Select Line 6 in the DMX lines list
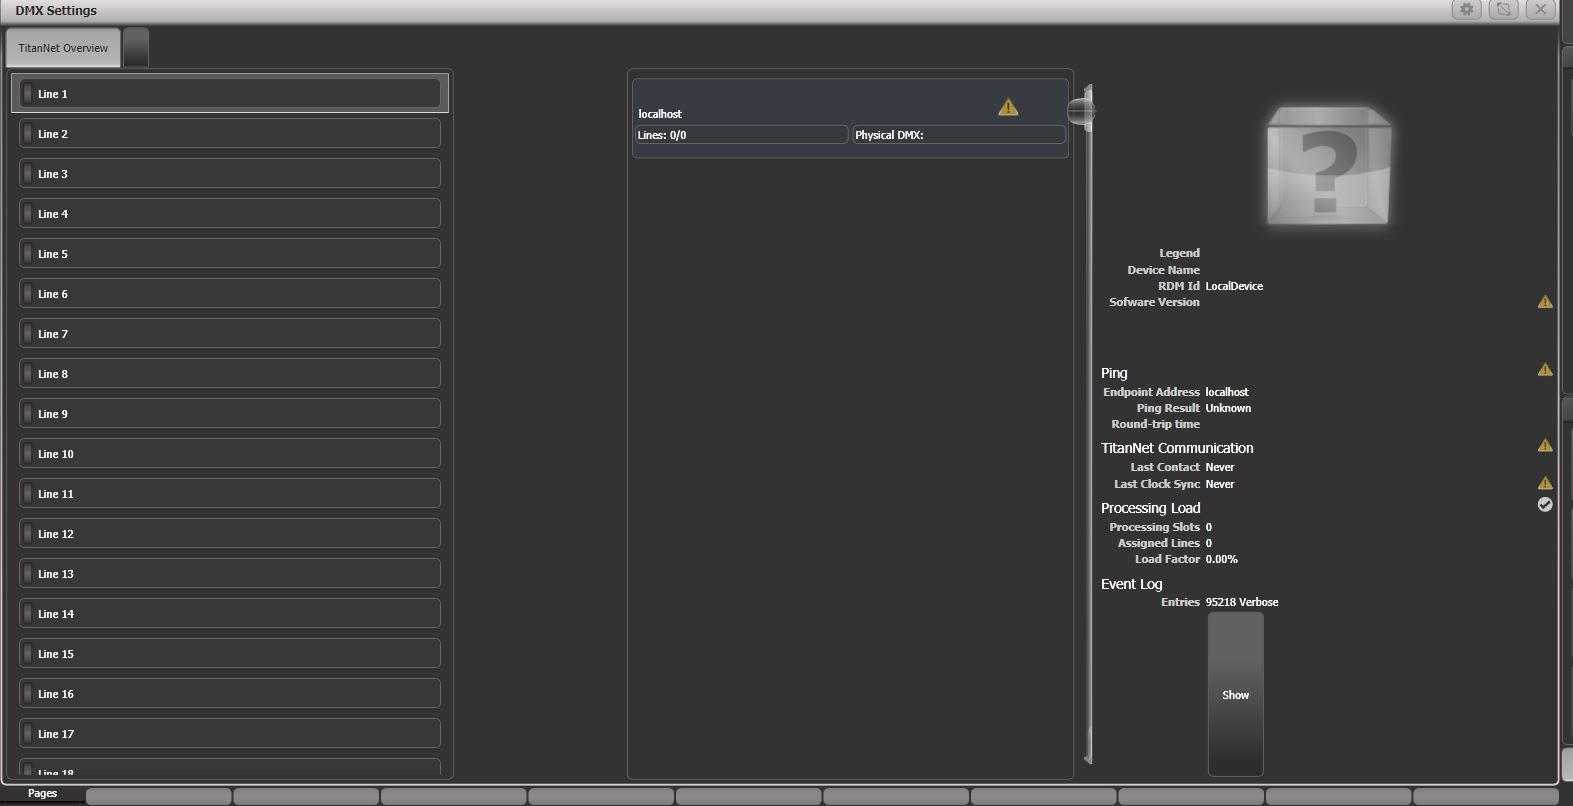 230,293
